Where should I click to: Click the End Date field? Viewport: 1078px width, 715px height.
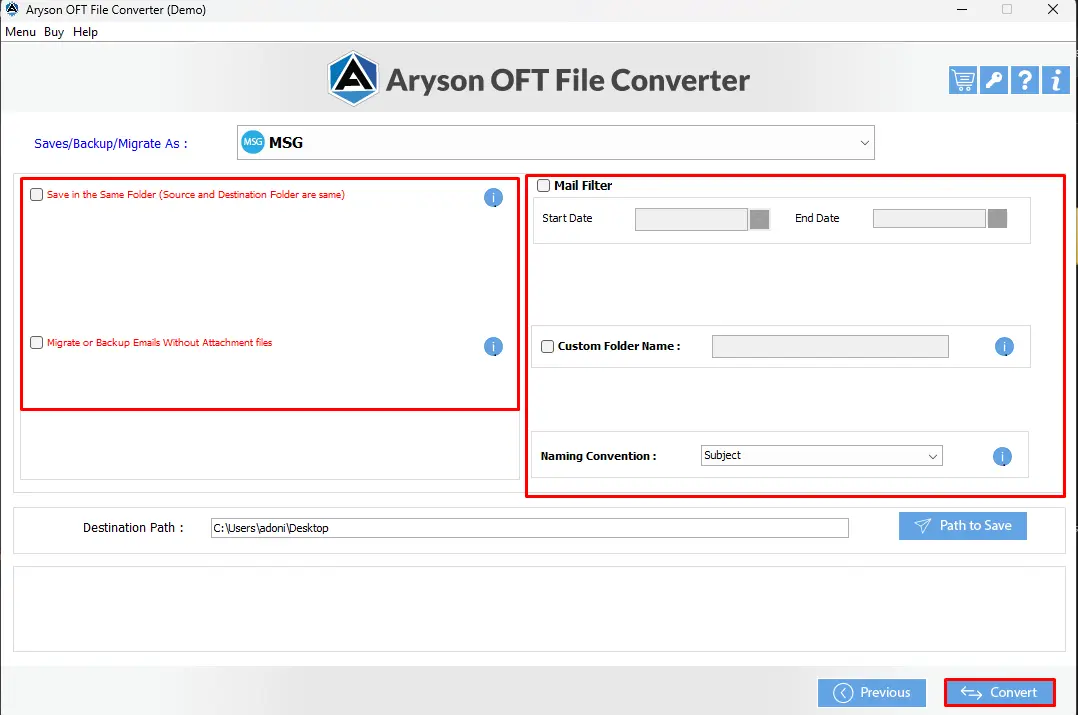tap(929, 219)
